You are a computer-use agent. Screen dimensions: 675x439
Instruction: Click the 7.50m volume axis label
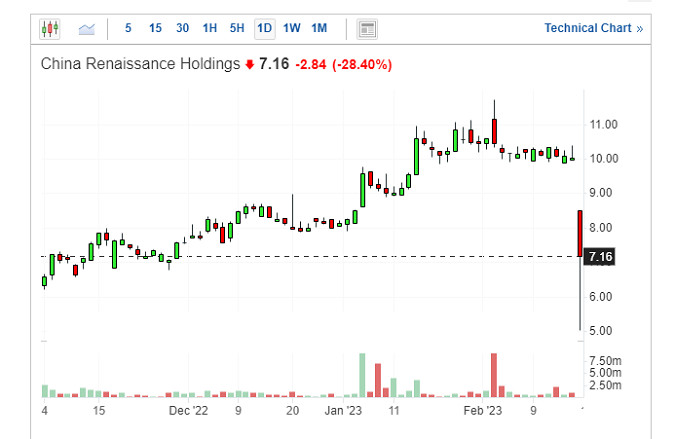pos(605,361)
